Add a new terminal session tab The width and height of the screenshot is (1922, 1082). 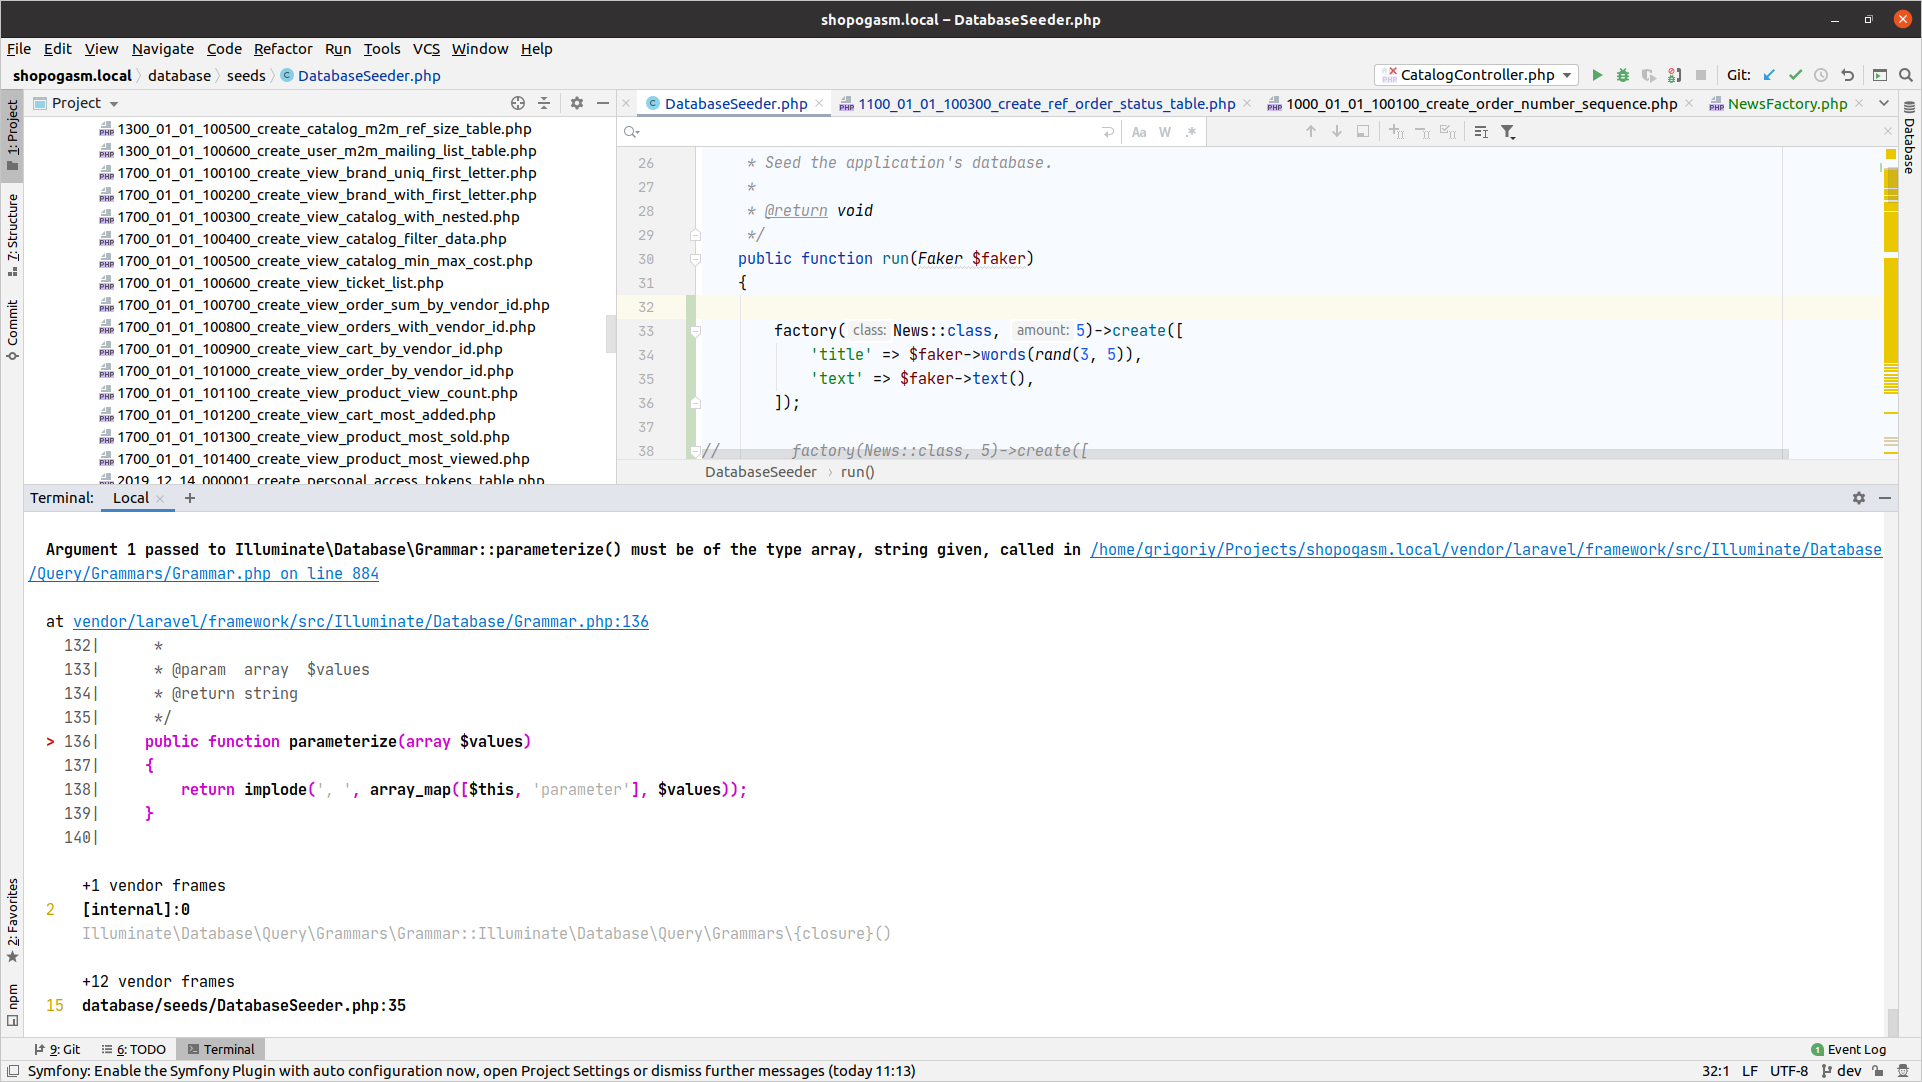click(190, 498)
